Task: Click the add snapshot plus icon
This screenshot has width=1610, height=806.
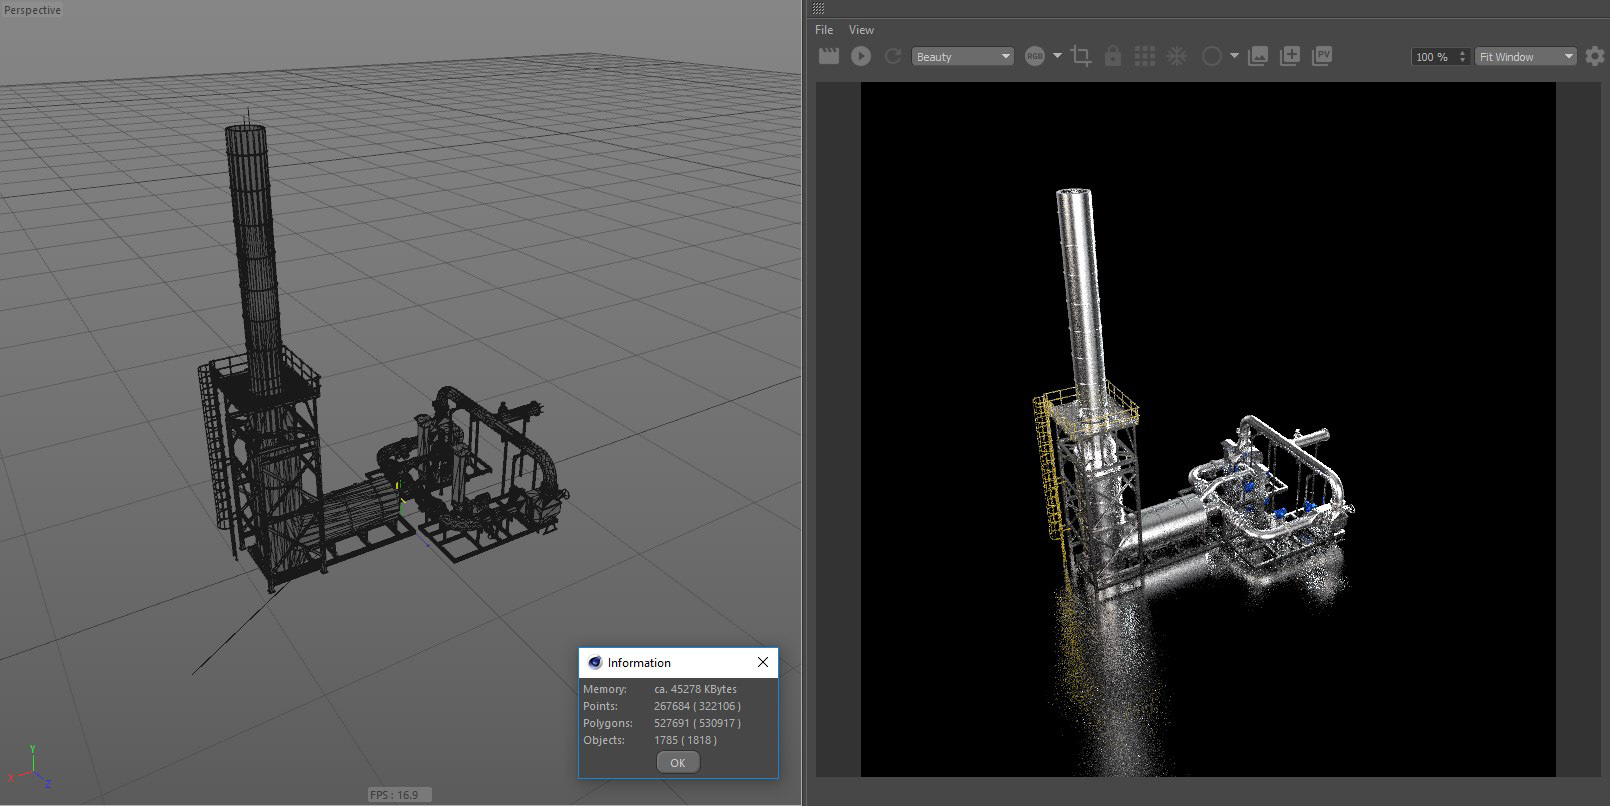Action: point(1290,56)
